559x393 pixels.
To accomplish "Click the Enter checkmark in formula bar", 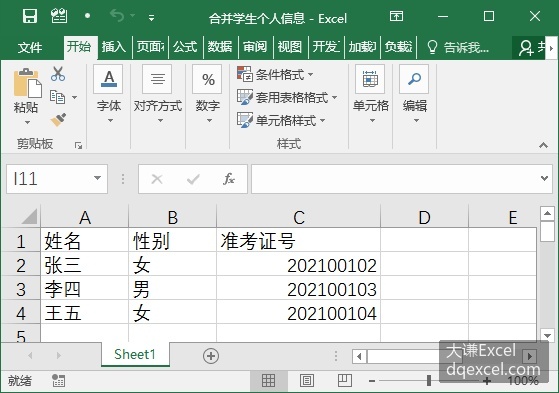I will [x=193, y=179].
